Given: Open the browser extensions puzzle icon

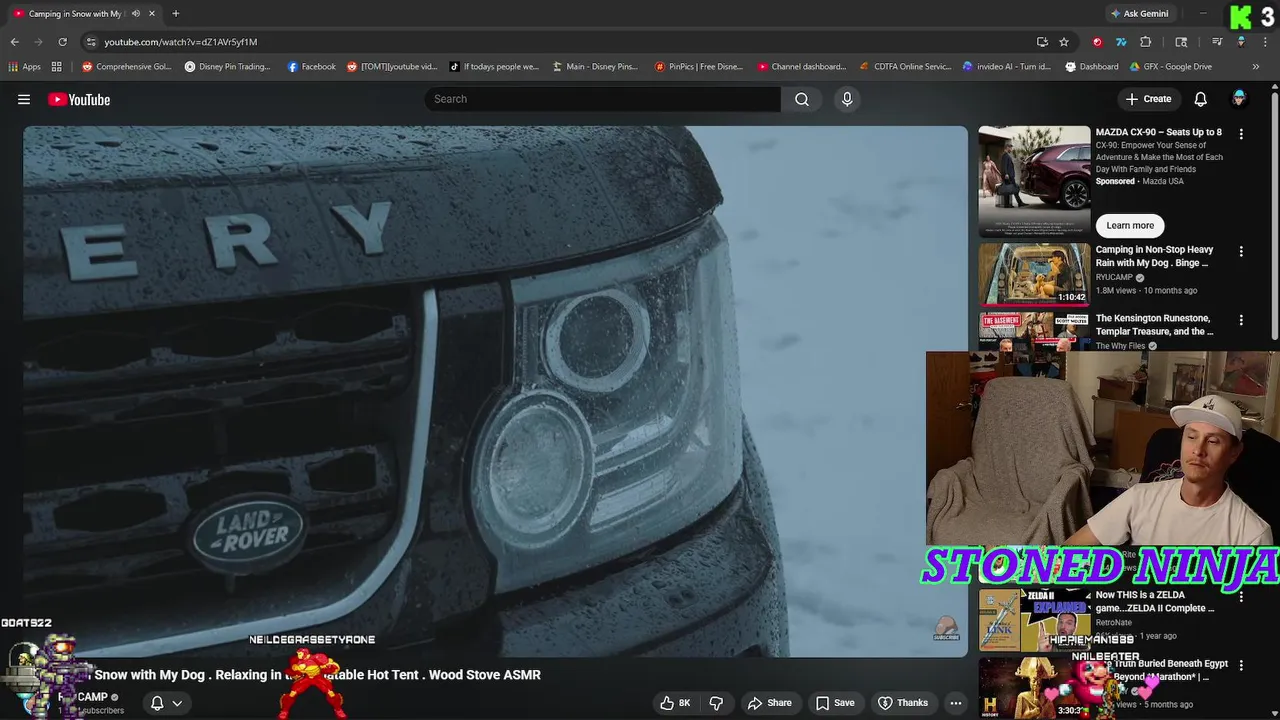Looking at the screenshot, I should [x=1146, y=42].
